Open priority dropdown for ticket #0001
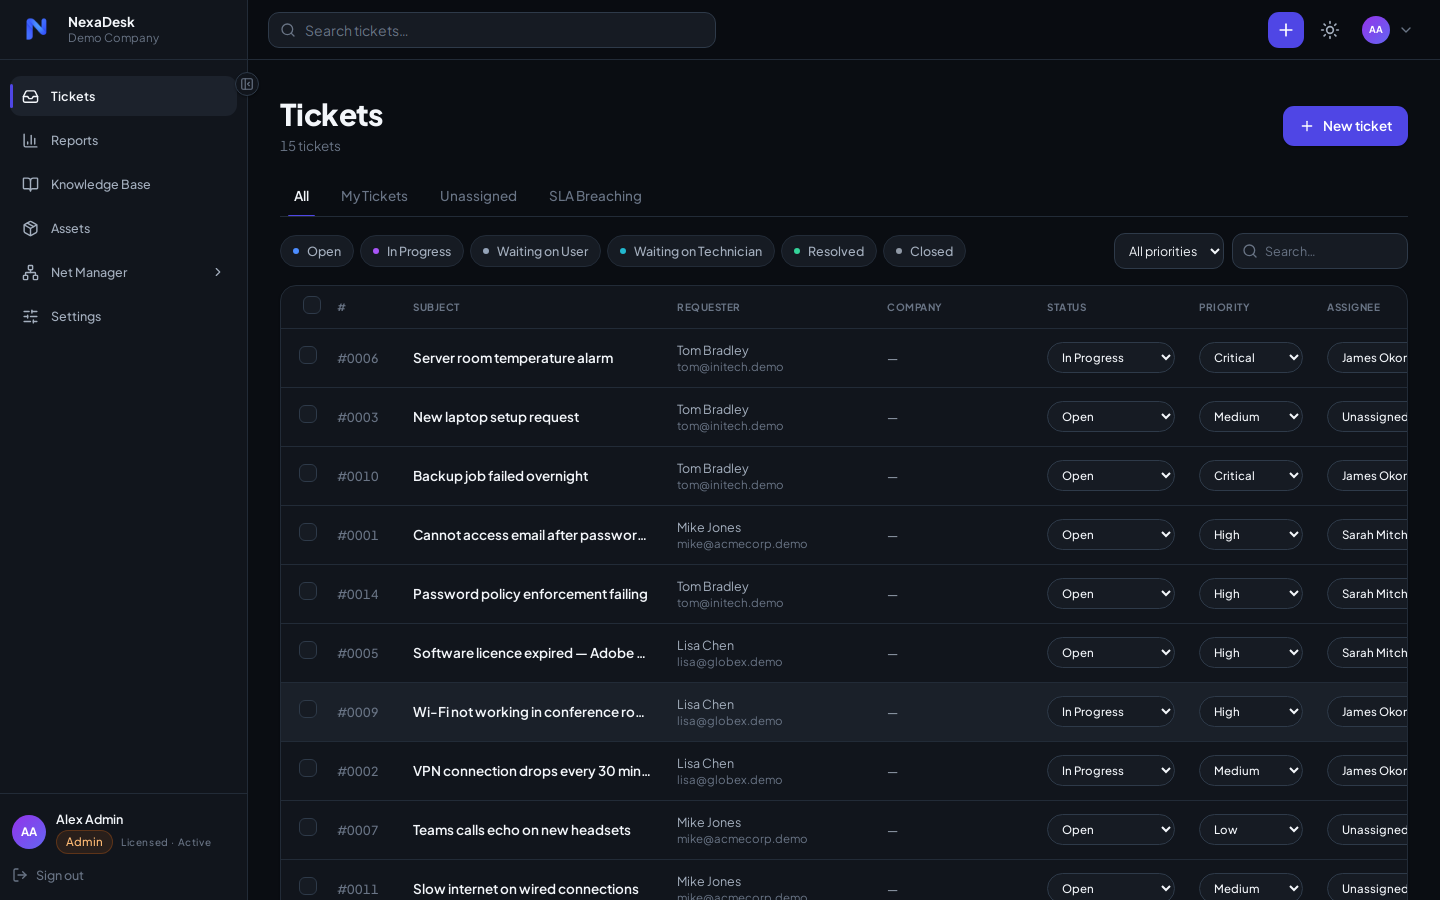Viewport: 1440px width, 900px height. click(1251, 535)
